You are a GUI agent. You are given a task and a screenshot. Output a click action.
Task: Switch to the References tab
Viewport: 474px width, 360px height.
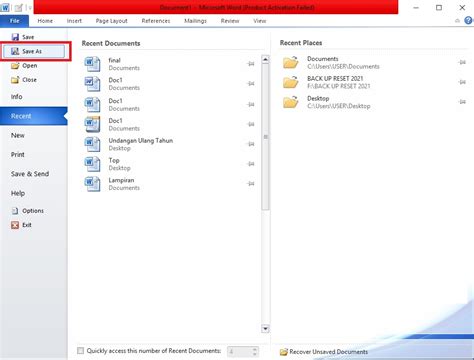(x=156, y=21)
